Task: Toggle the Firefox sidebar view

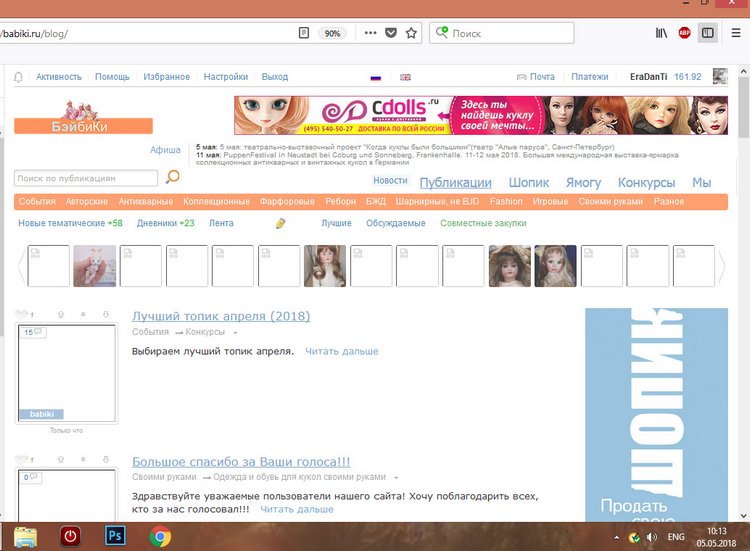Action: 708,33
